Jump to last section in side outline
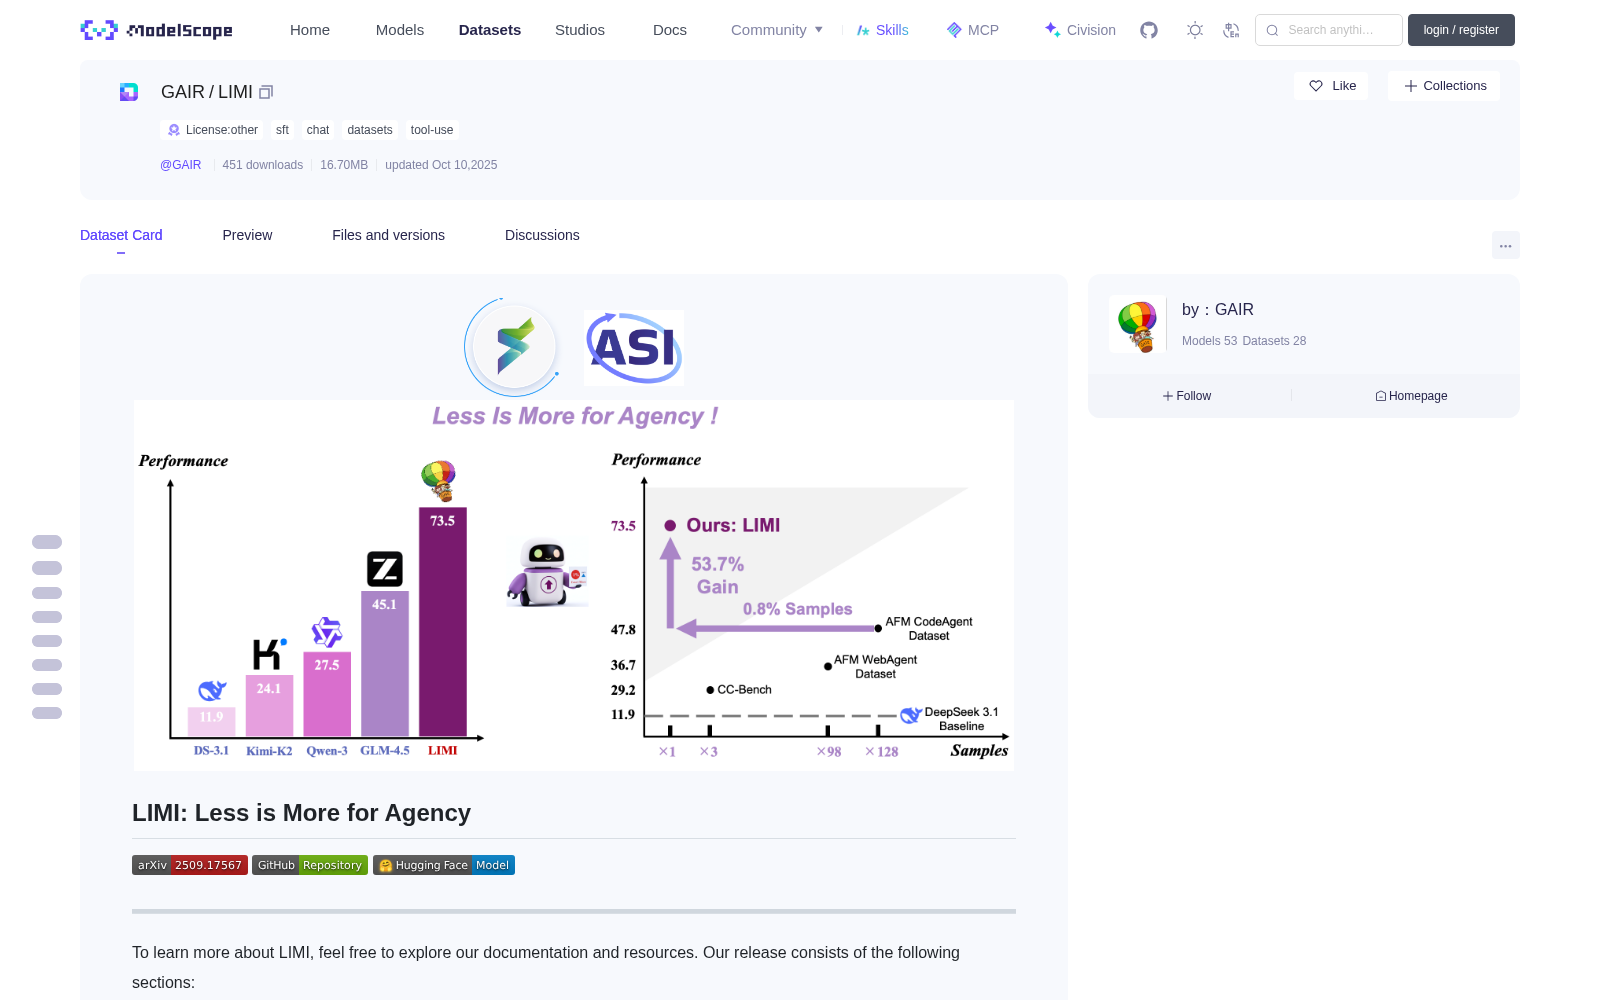 tap(47, 713)
